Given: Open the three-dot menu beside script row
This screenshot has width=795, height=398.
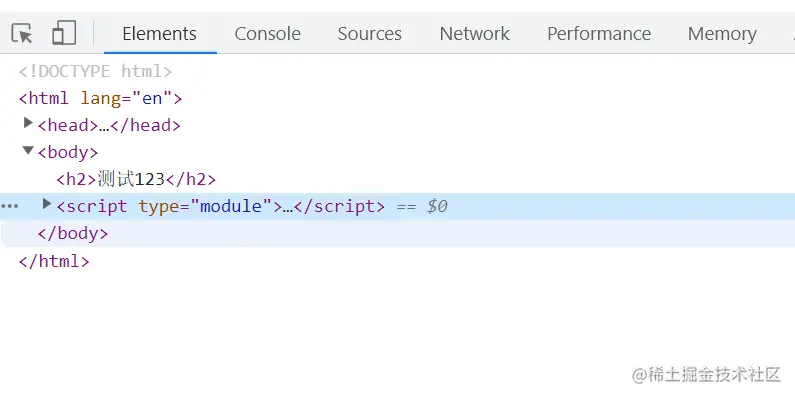Looking at the screenshot, I should (10, 206).
